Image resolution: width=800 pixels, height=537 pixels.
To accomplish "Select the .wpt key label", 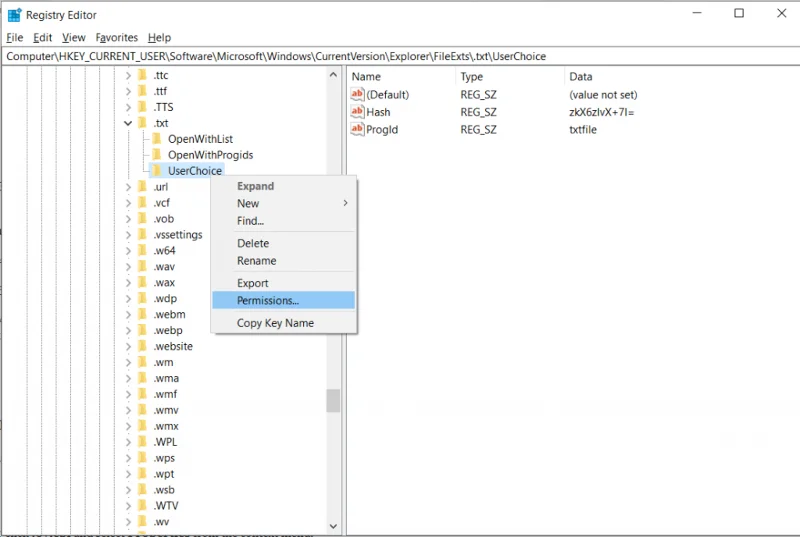I will pyautogui.click(x=164, y=474).
